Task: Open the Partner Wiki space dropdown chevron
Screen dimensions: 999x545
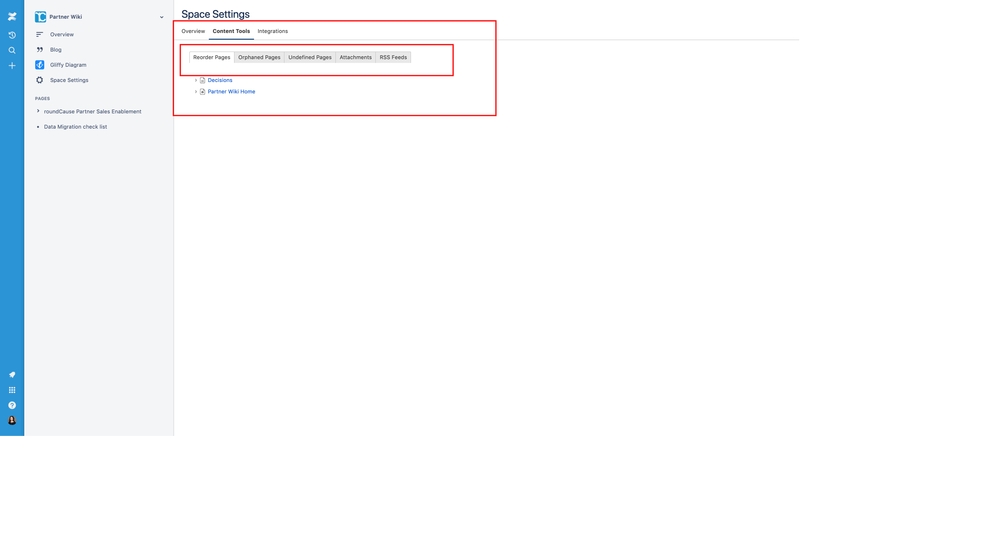Action: point(161,17)
